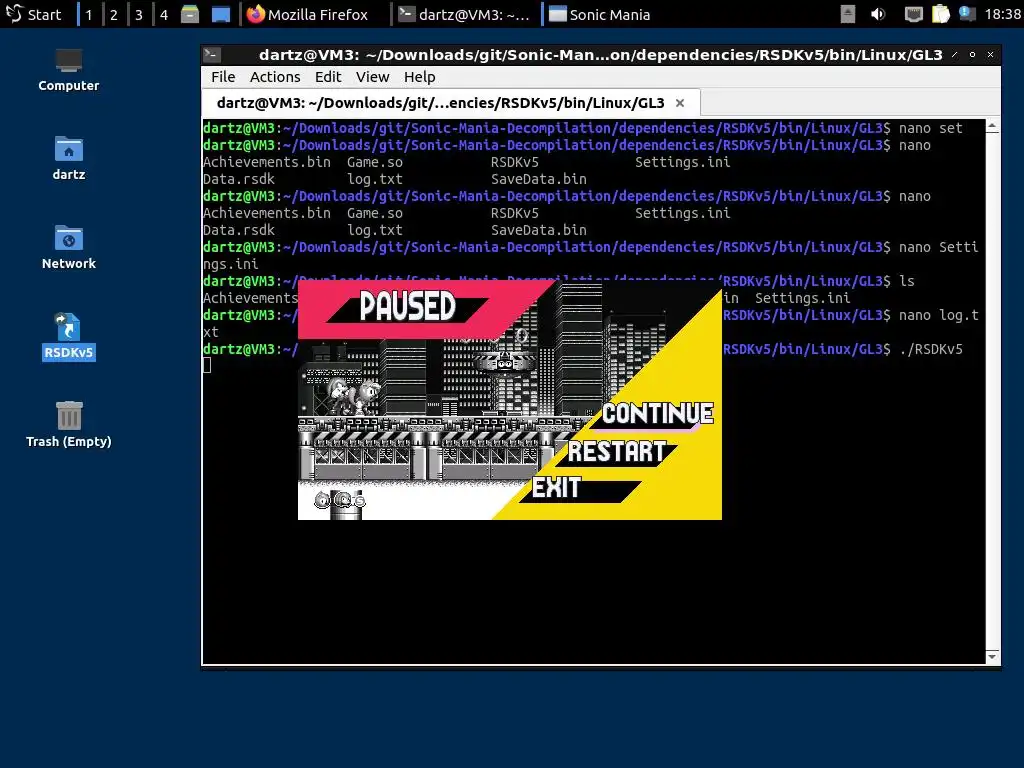This screenshot has height=768, width=1024.
Task: Open the Actions menu in terminal
Action: point(275,77)
